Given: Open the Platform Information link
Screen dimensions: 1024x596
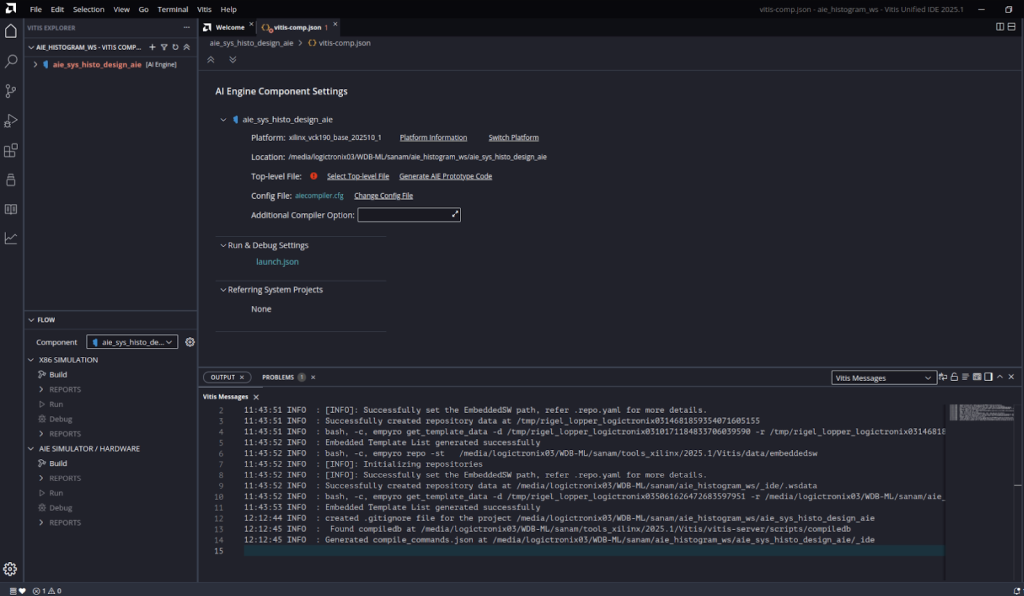Looking at the screenshot, I should (x=433, y=138).
